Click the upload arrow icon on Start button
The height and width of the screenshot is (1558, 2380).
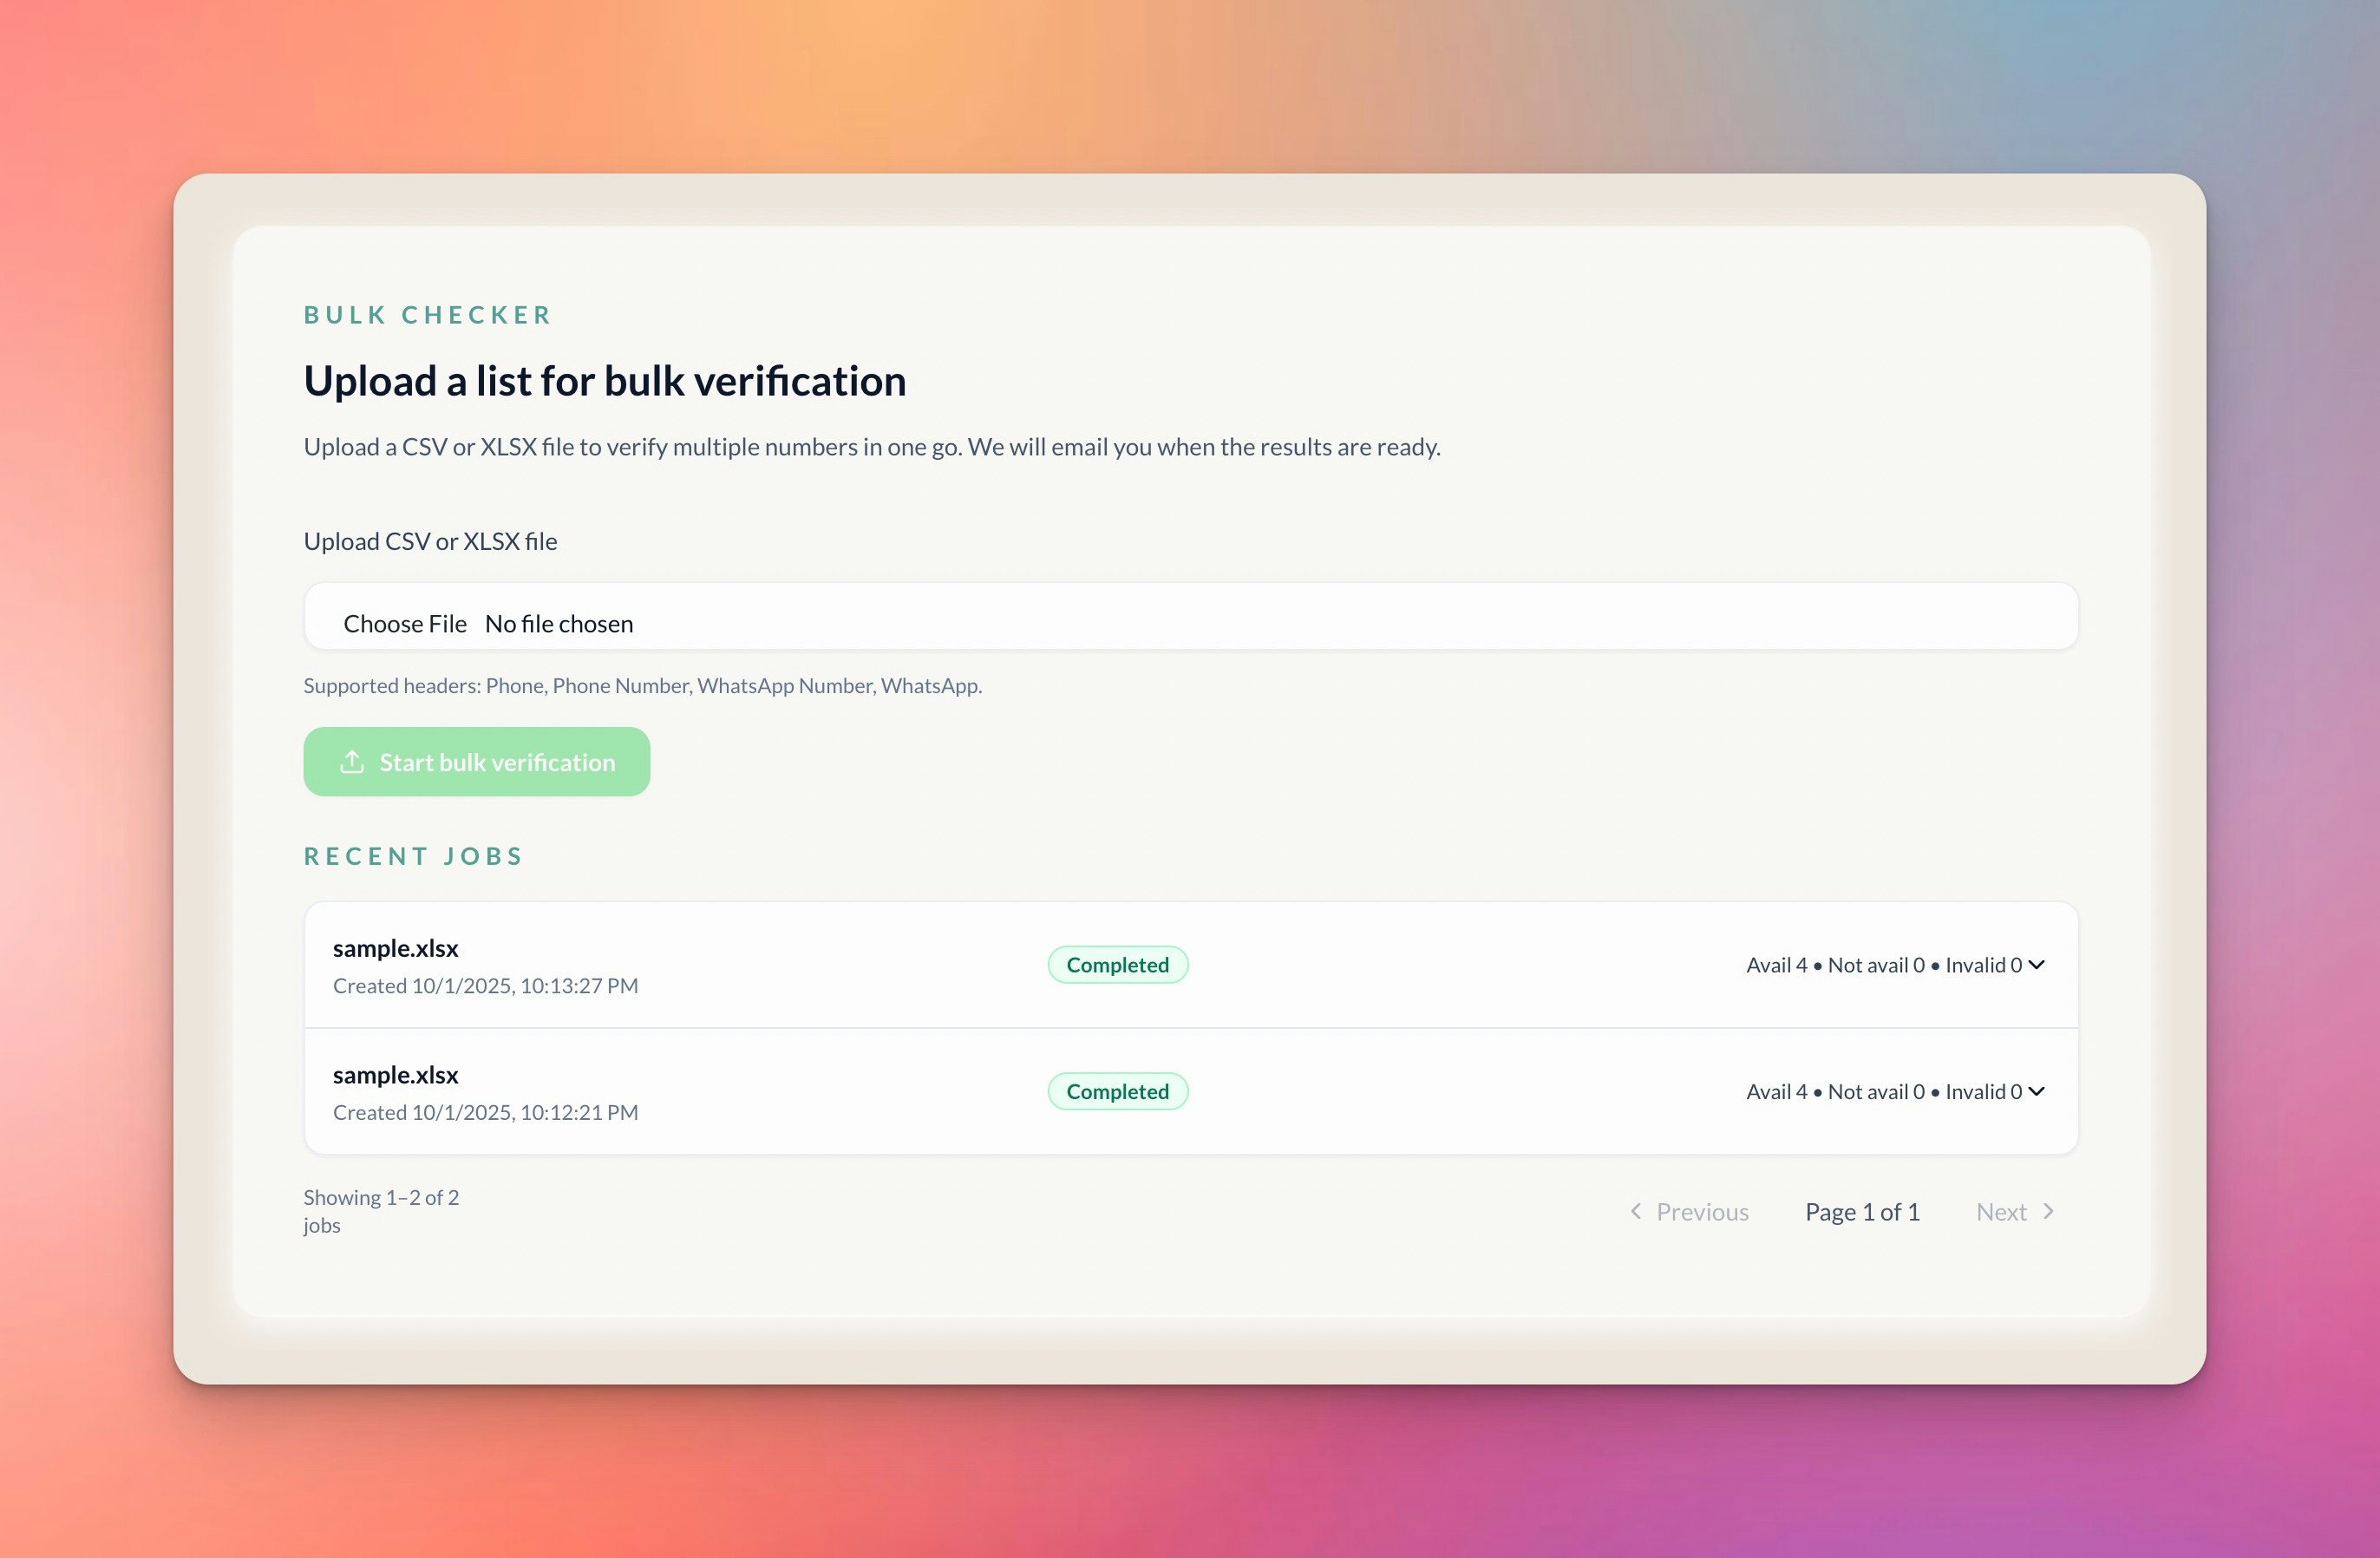(352, 762)
